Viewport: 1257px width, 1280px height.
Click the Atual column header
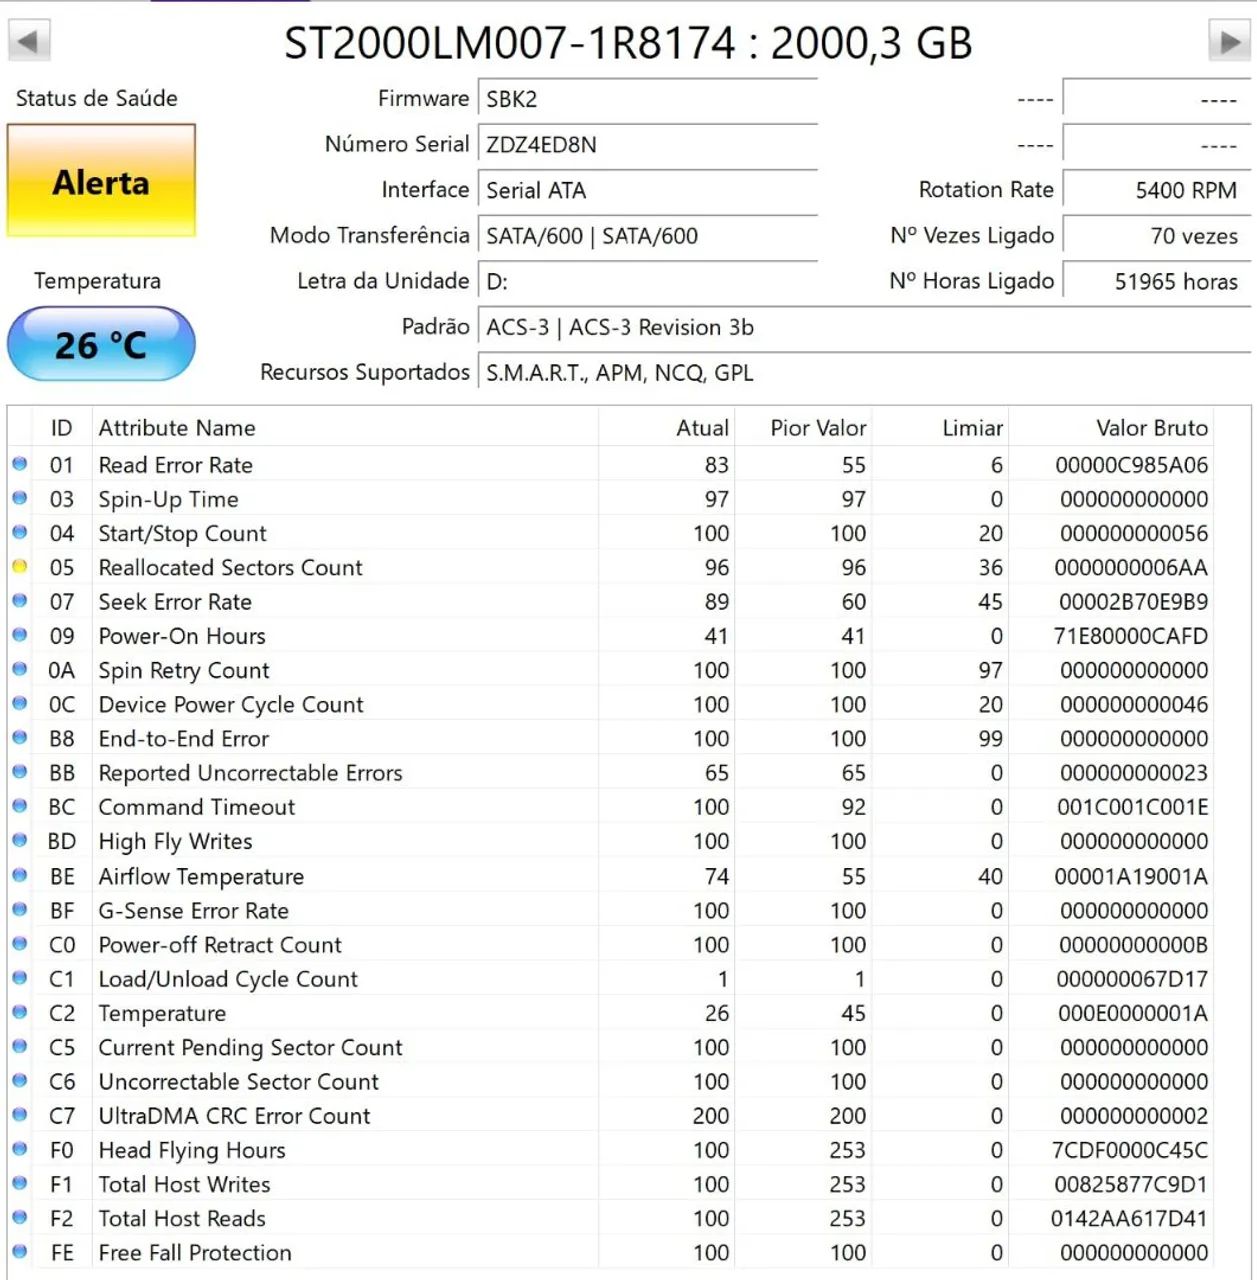point(667,428)
